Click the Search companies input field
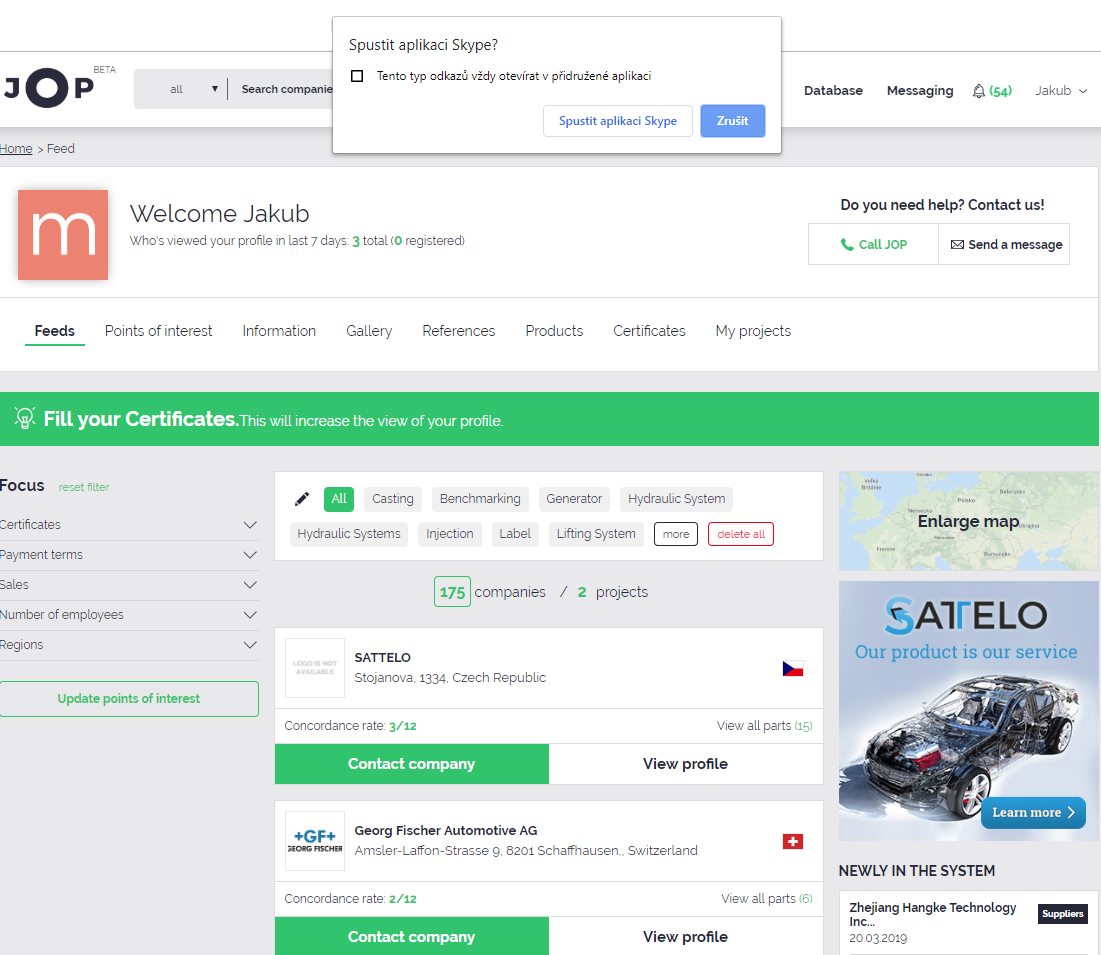Viewport: 1101px width, 955px height. 286,89
